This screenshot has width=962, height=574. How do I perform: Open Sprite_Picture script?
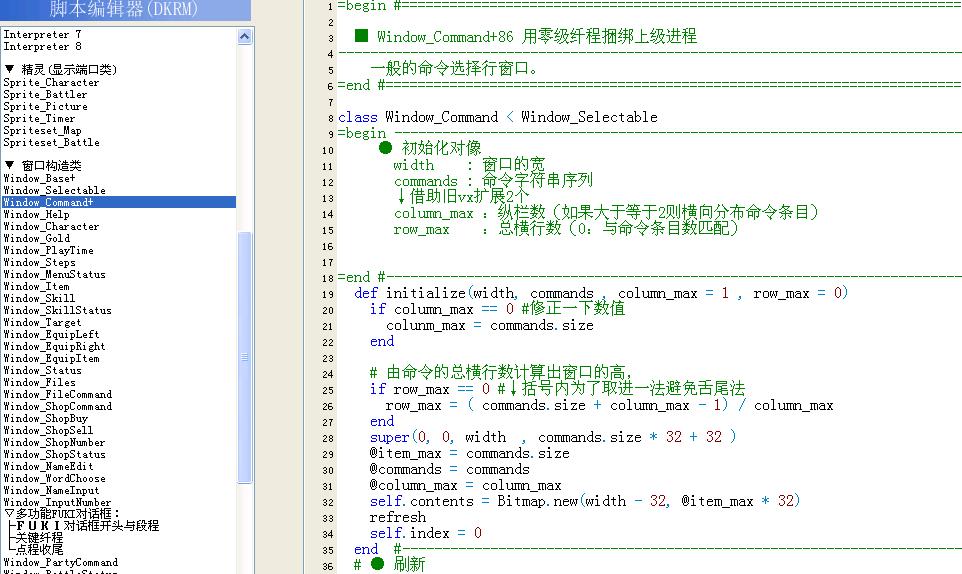[45, 106]
